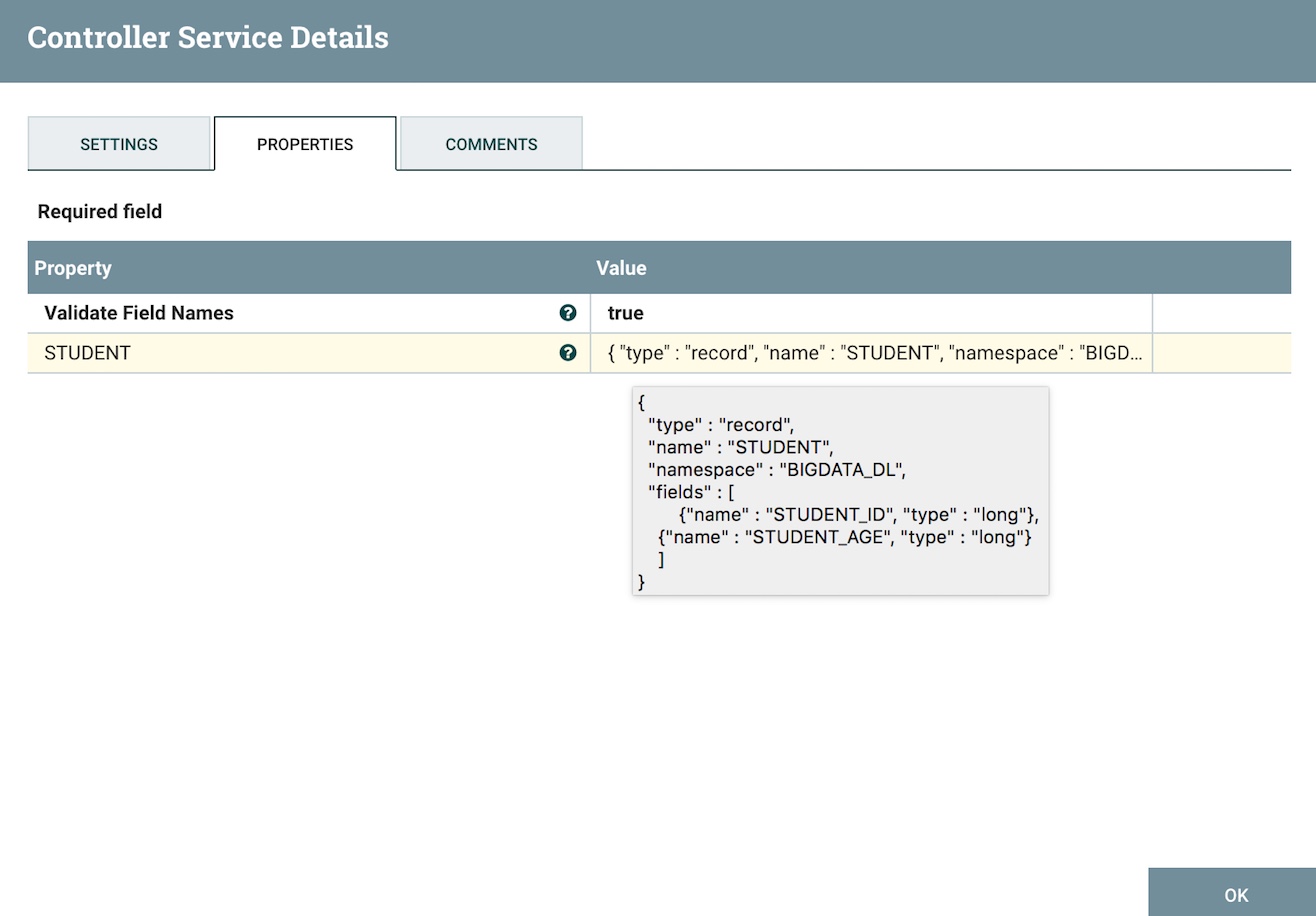This screenshot has width=1316, height=916.
Task: Click the help icon for Validate Field Names
Action: [x=568, y=313]
